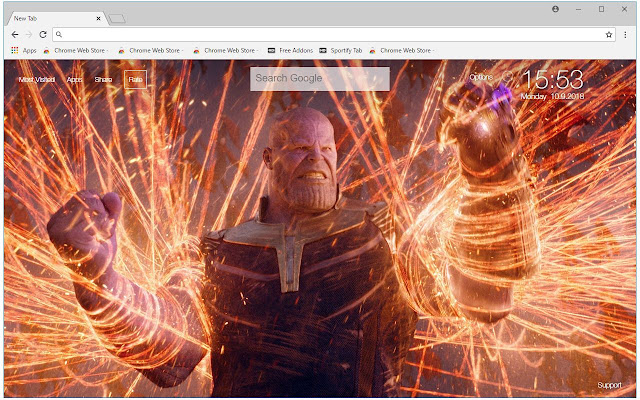Bookmark this page with the star icon
The width and height of the screenshot is (640, 400).
609,35
